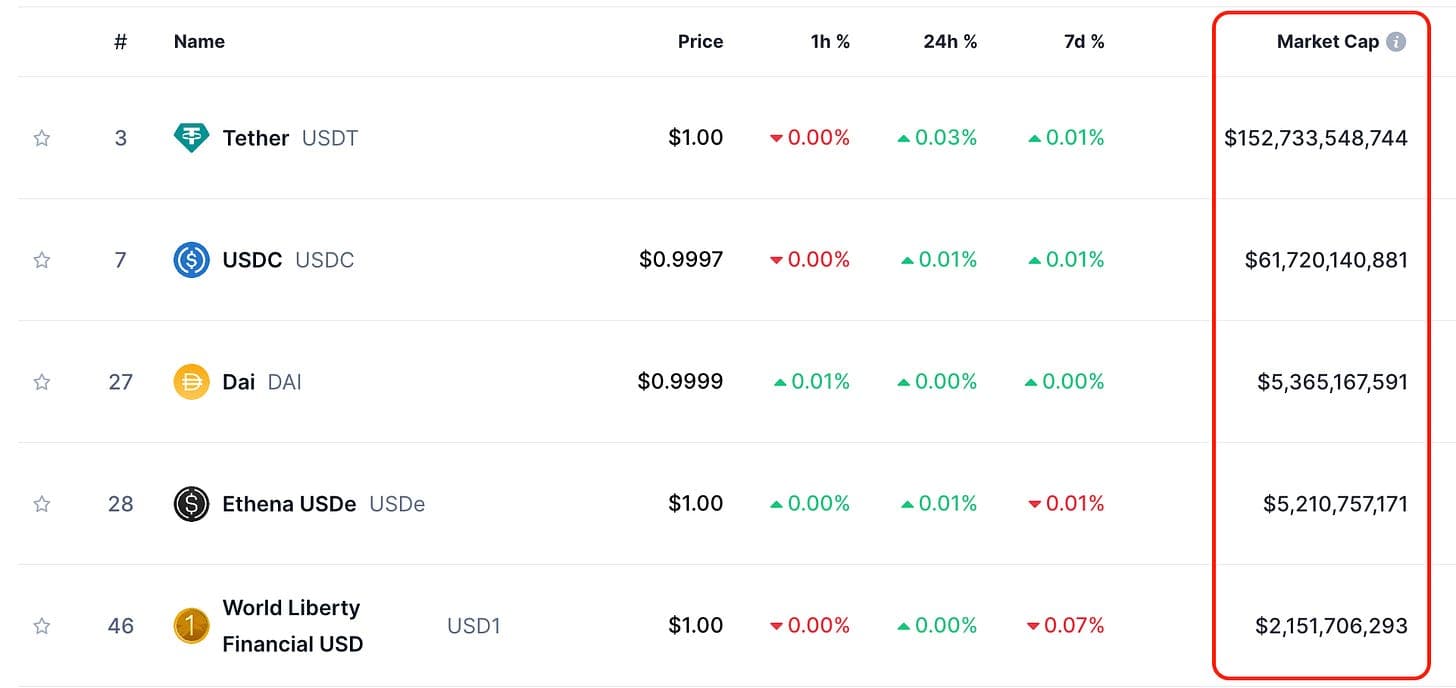Sort the table by Market Cap header
The width and height of the screenshot is (1456, 688).
click(1328, 42)
